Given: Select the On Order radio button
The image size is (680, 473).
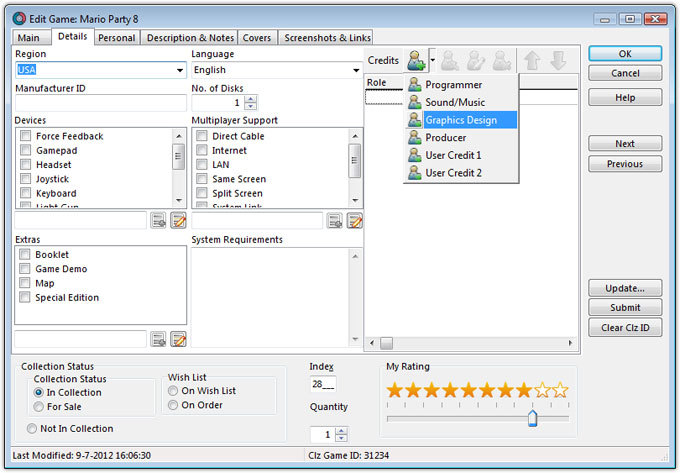Looking at the screenshot, I should click(x=173, y=405).
